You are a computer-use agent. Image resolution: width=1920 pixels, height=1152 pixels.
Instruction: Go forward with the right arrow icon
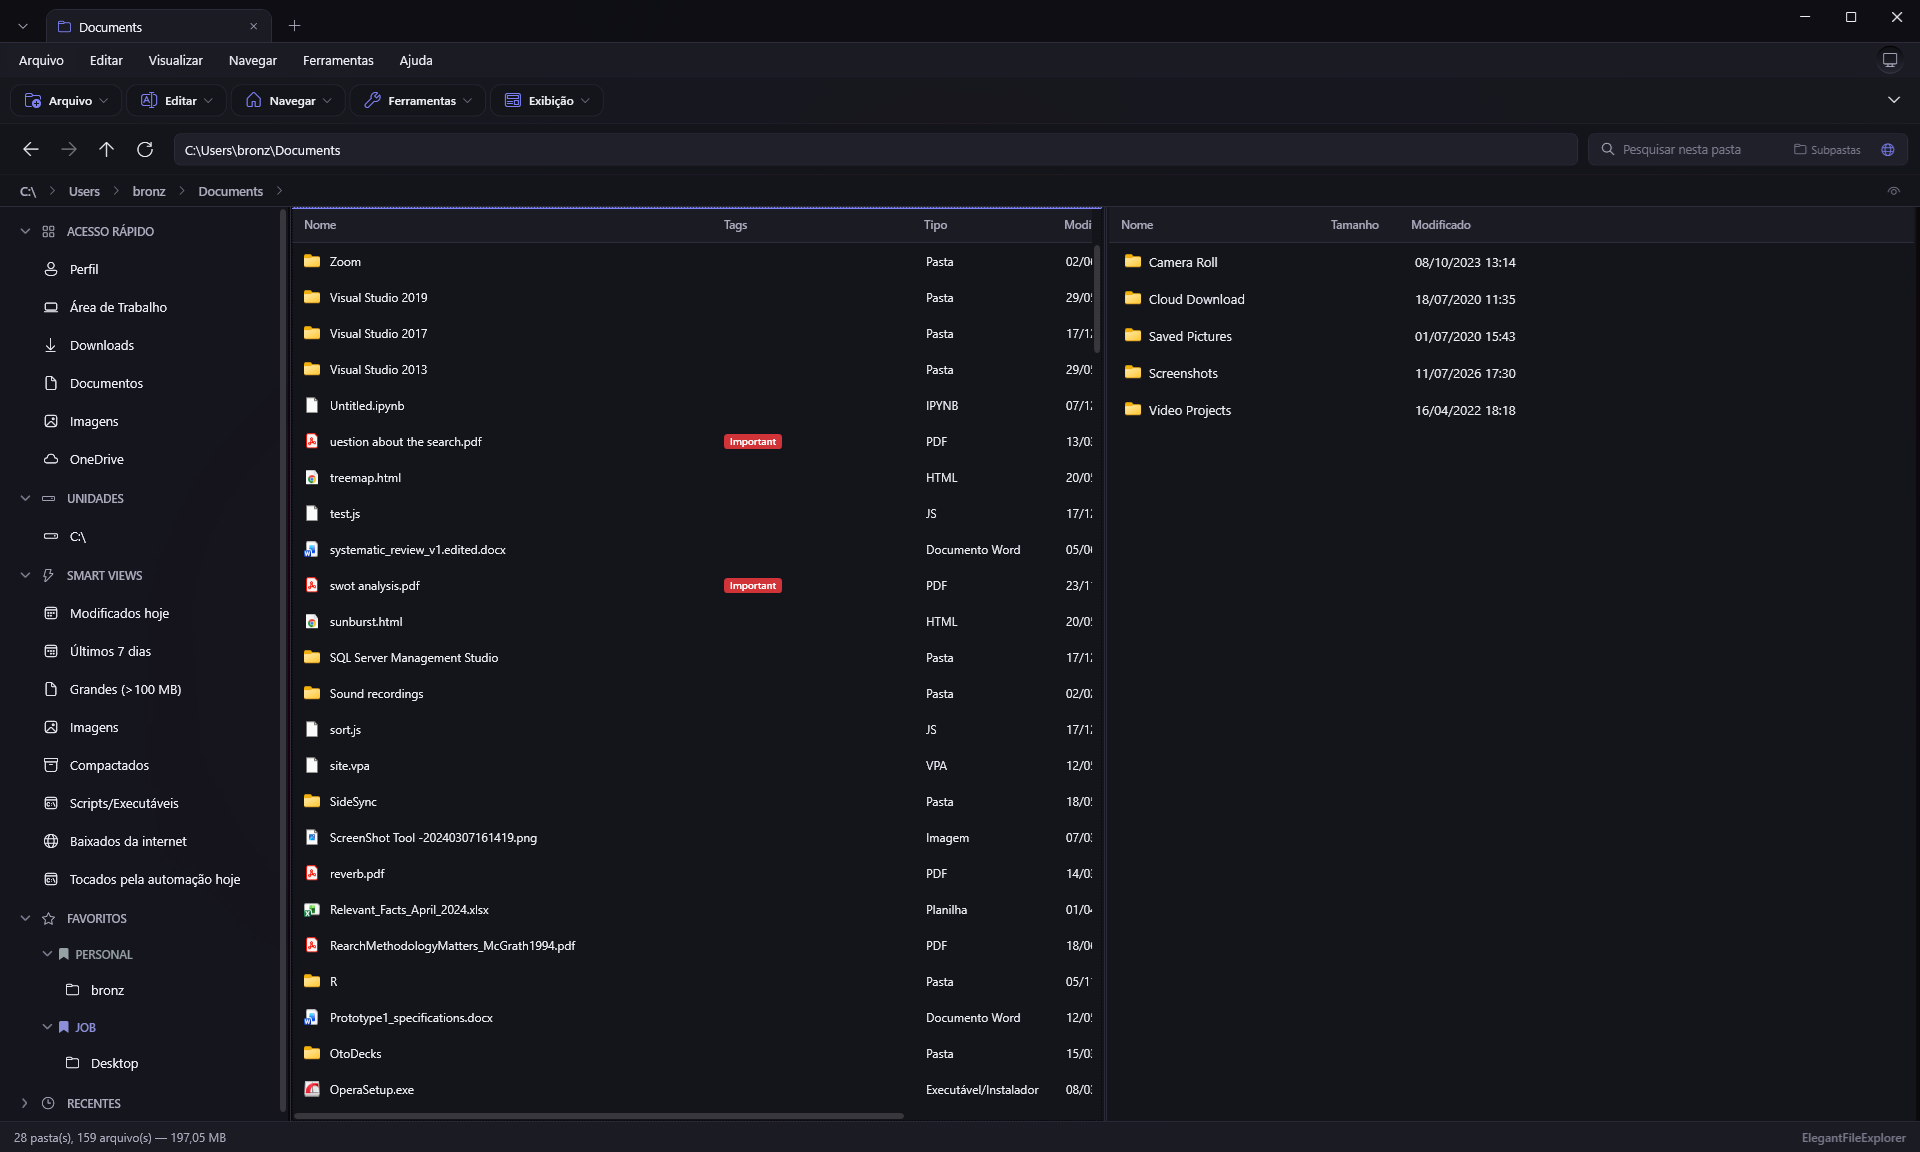69,150
